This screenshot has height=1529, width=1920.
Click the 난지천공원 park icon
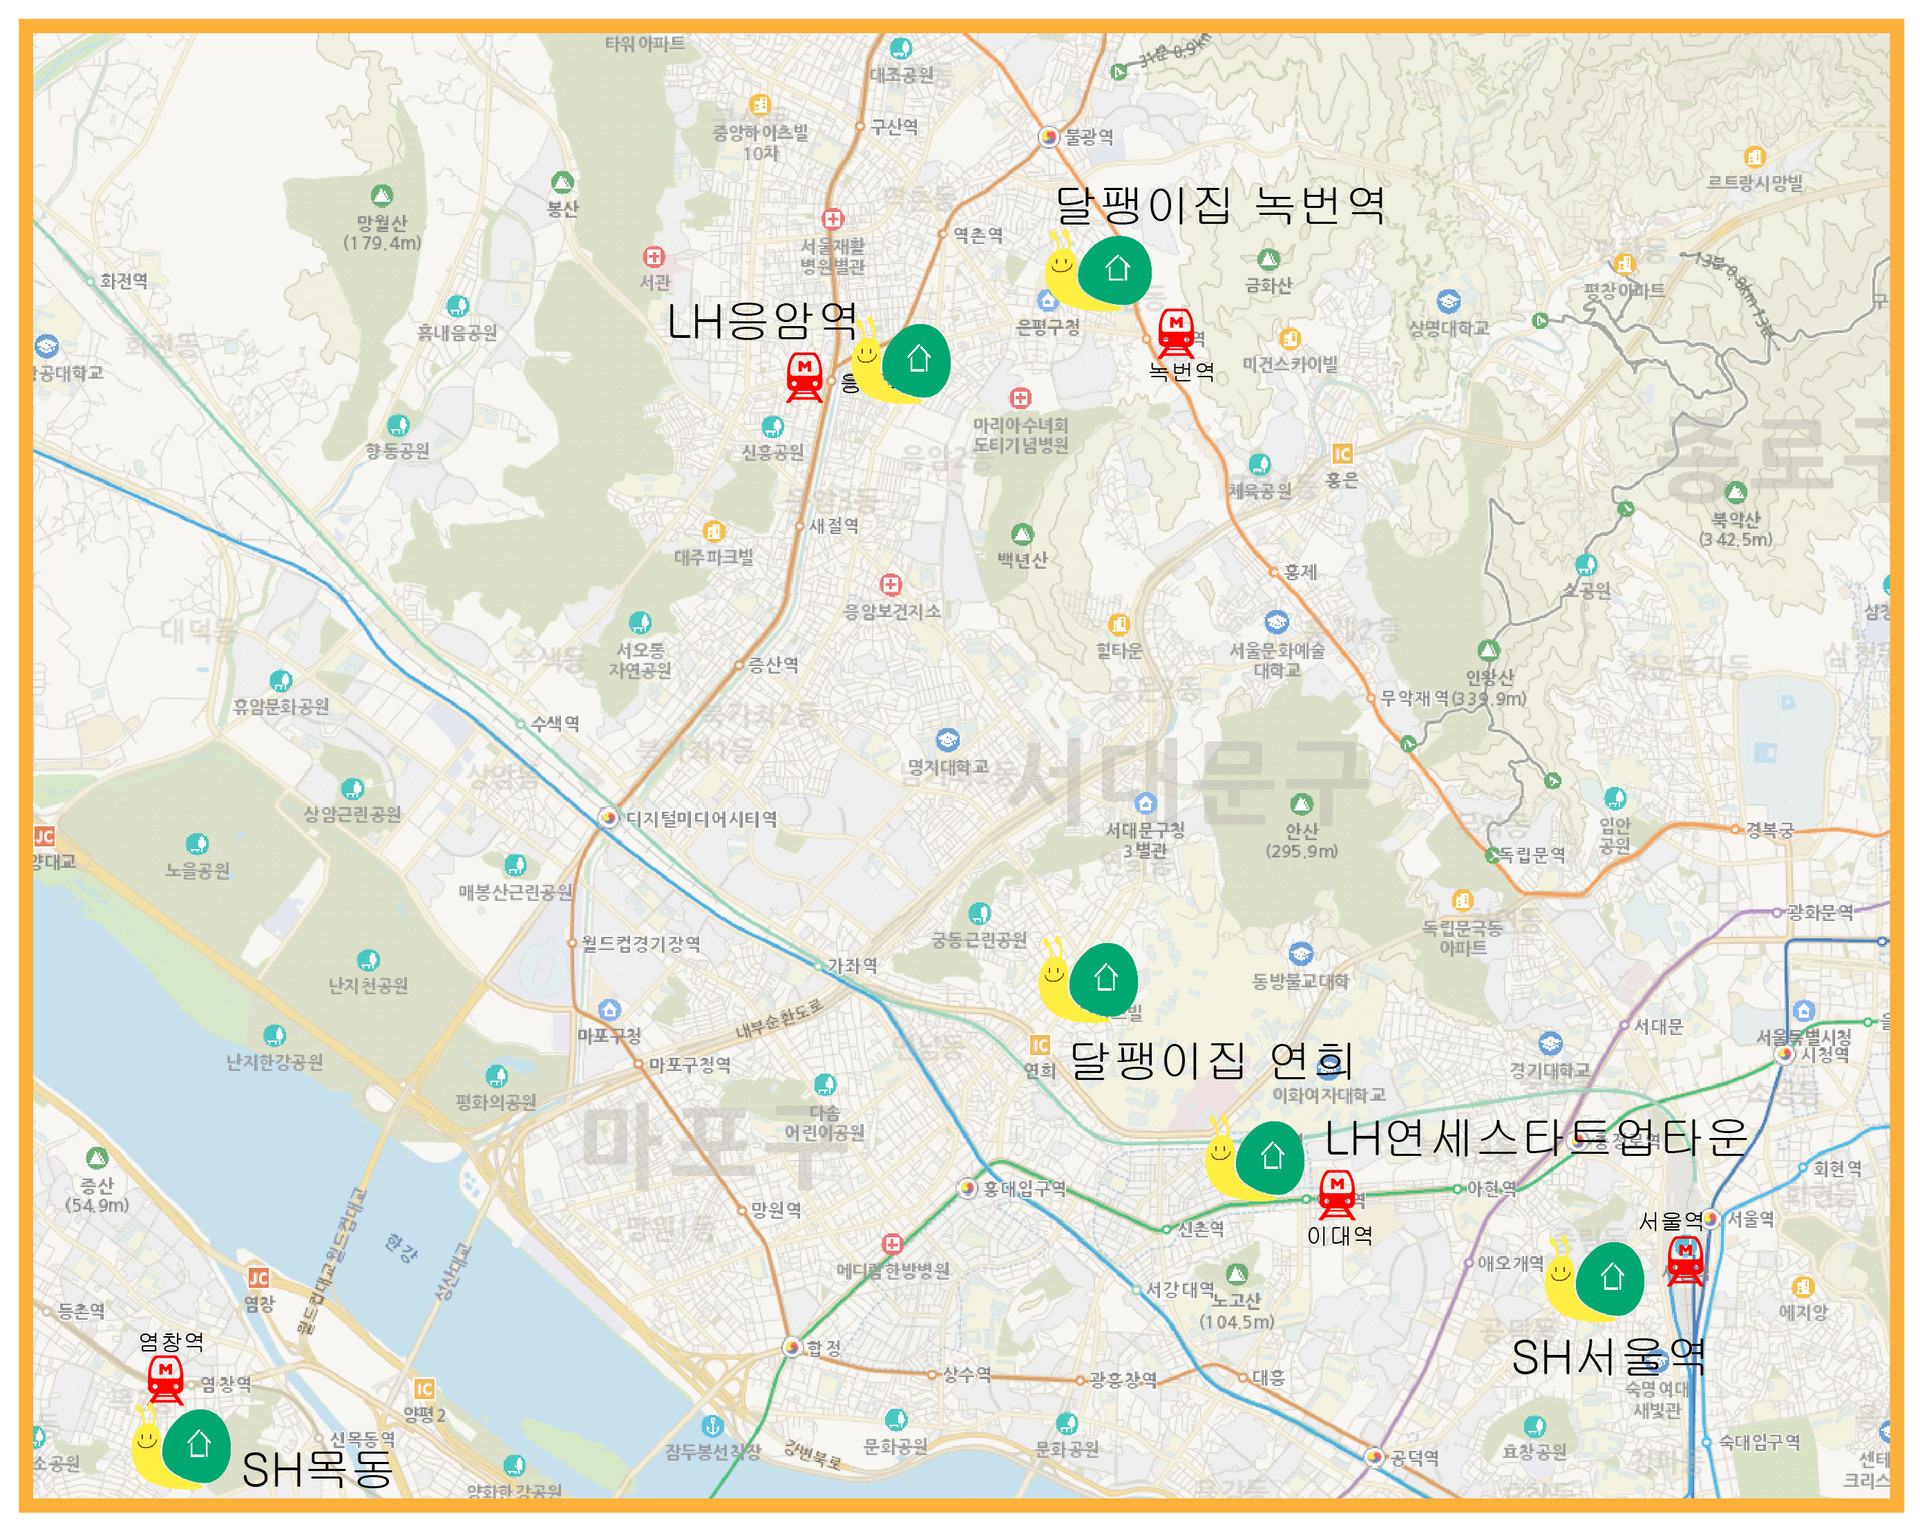click(x=368, y=960)
